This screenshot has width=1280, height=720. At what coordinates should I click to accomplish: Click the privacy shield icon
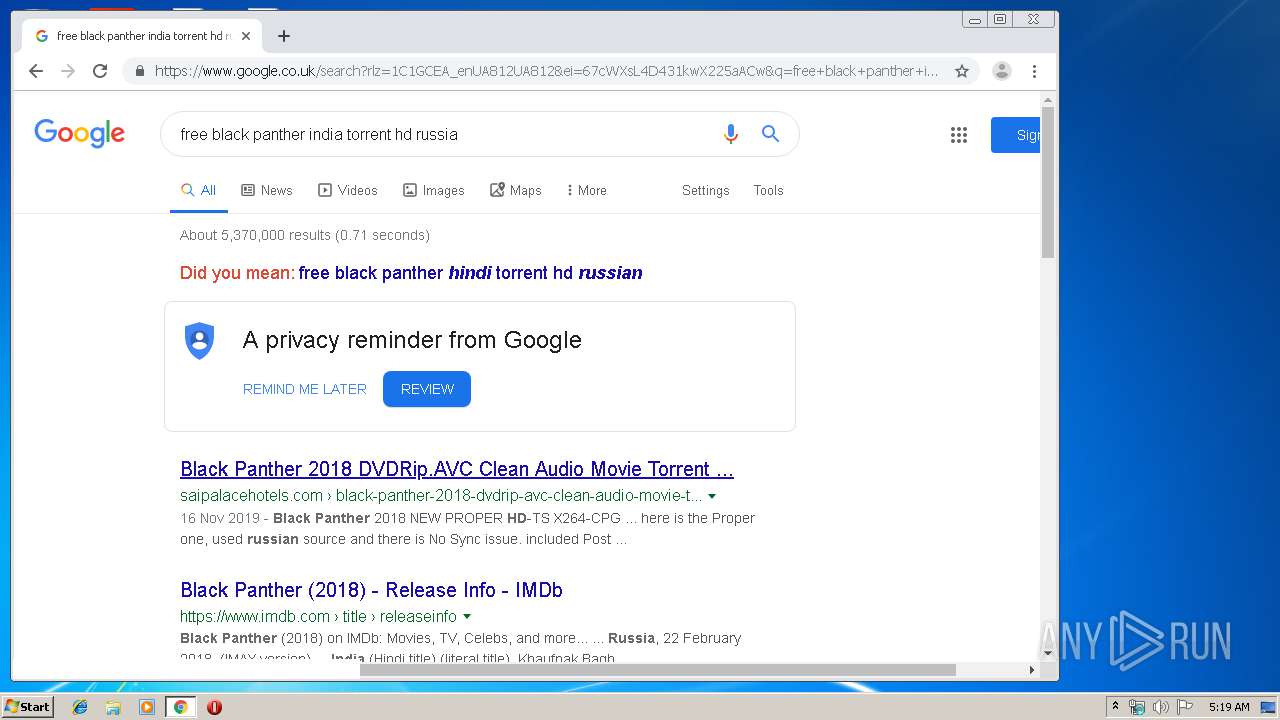tap(200, 340)
